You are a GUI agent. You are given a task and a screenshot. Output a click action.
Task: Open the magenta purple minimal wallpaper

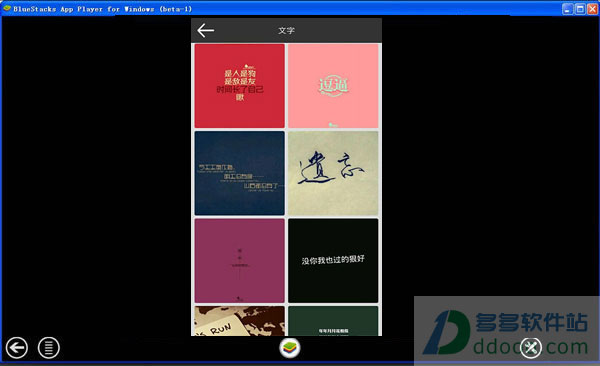coord(240,261)
